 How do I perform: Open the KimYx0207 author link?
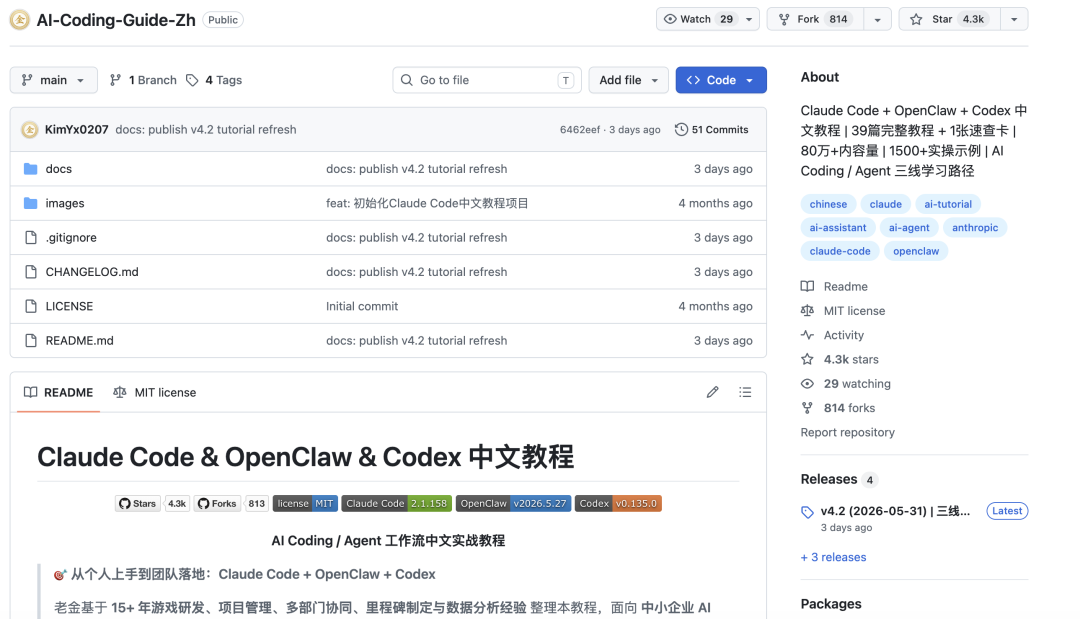(x=76, y=129)
